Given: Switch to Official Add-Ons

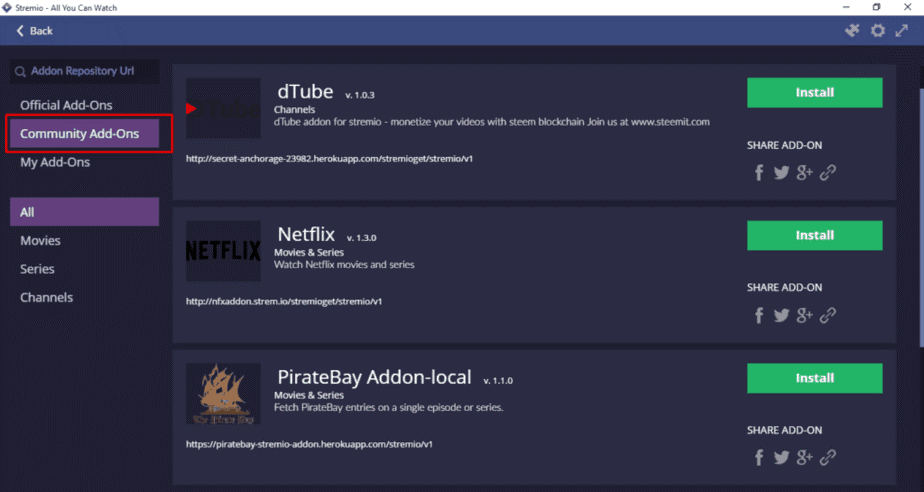Looking at the screenshot, I should click(x=66, y=105).
